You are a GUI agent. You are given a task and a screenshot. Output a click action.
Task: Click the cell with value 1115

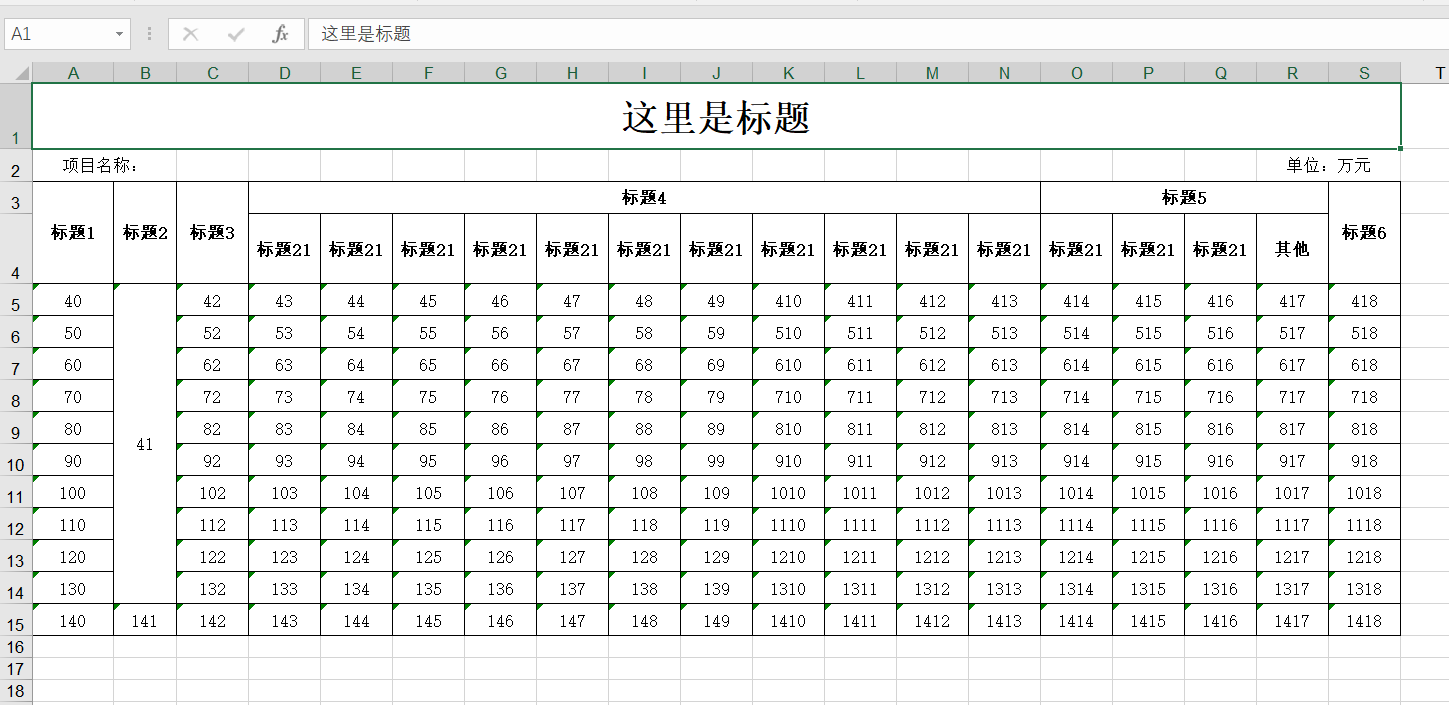(1149, 524)
